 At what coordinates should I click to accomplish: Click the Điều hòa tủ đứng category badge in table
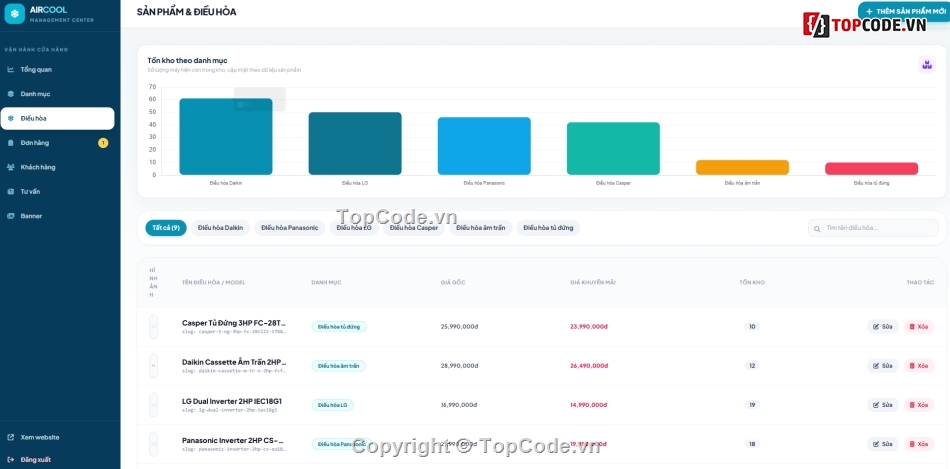coord(339,327)
